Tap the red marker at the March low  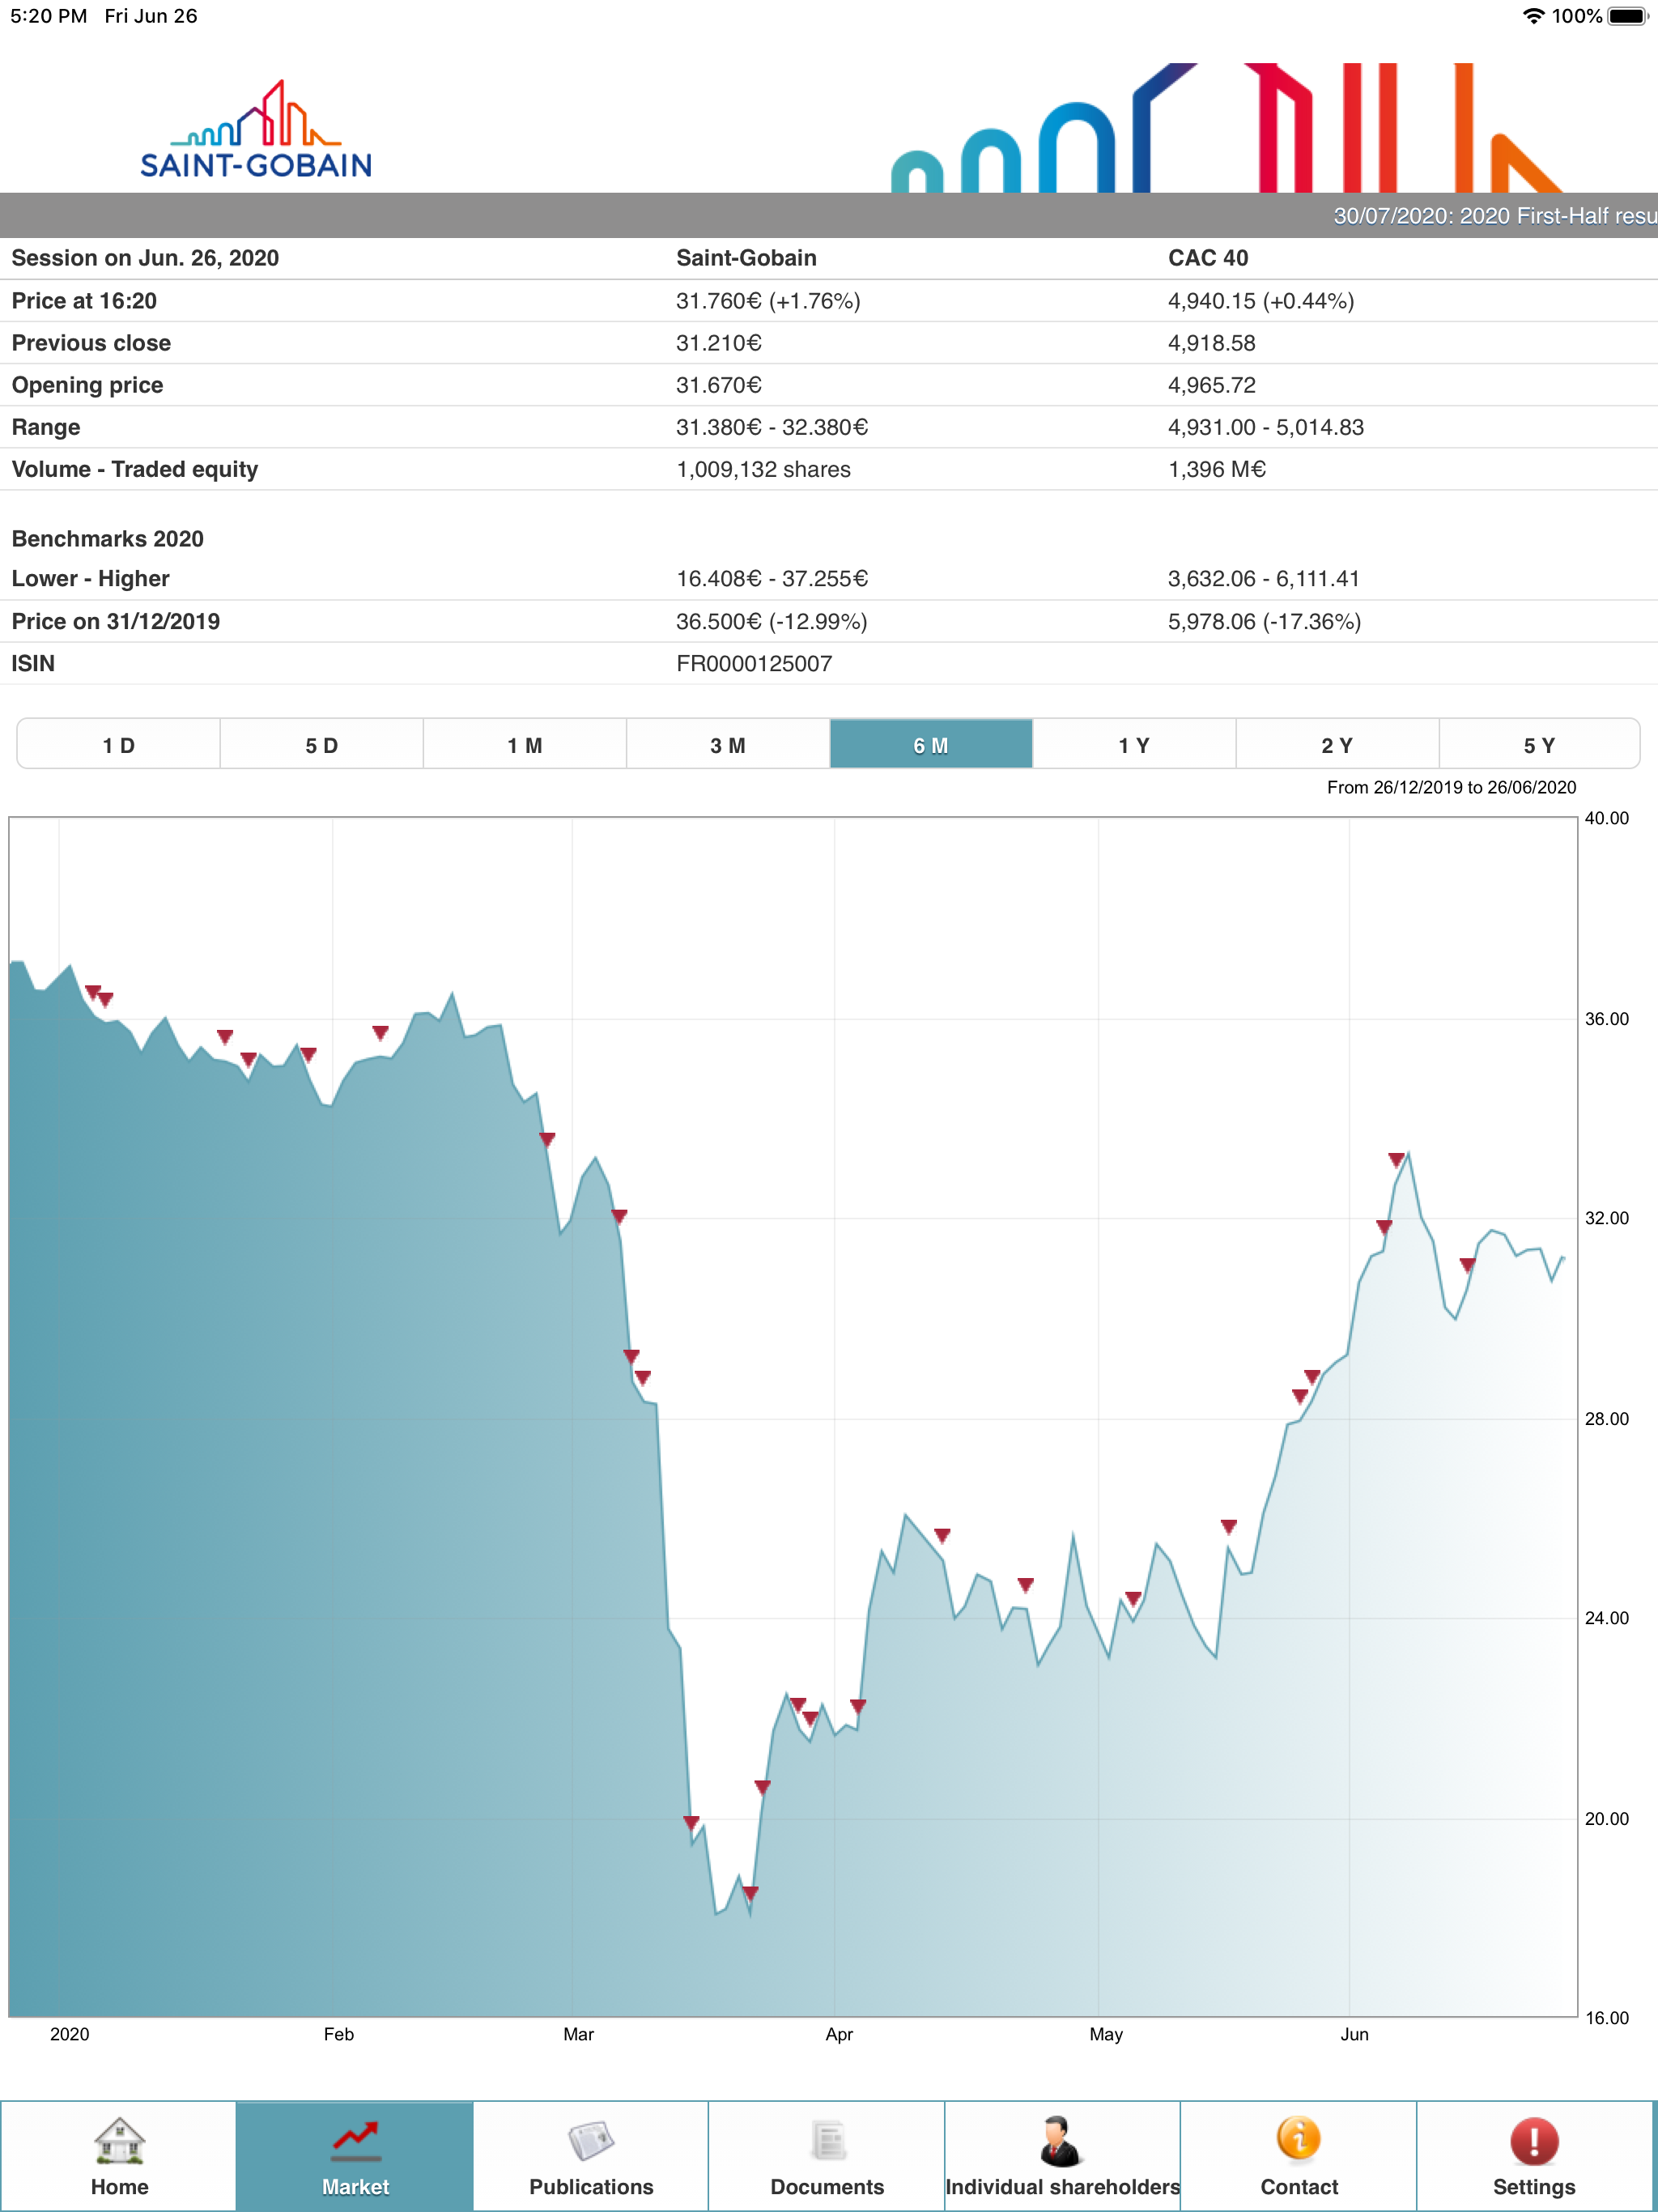pos(751,1892)
